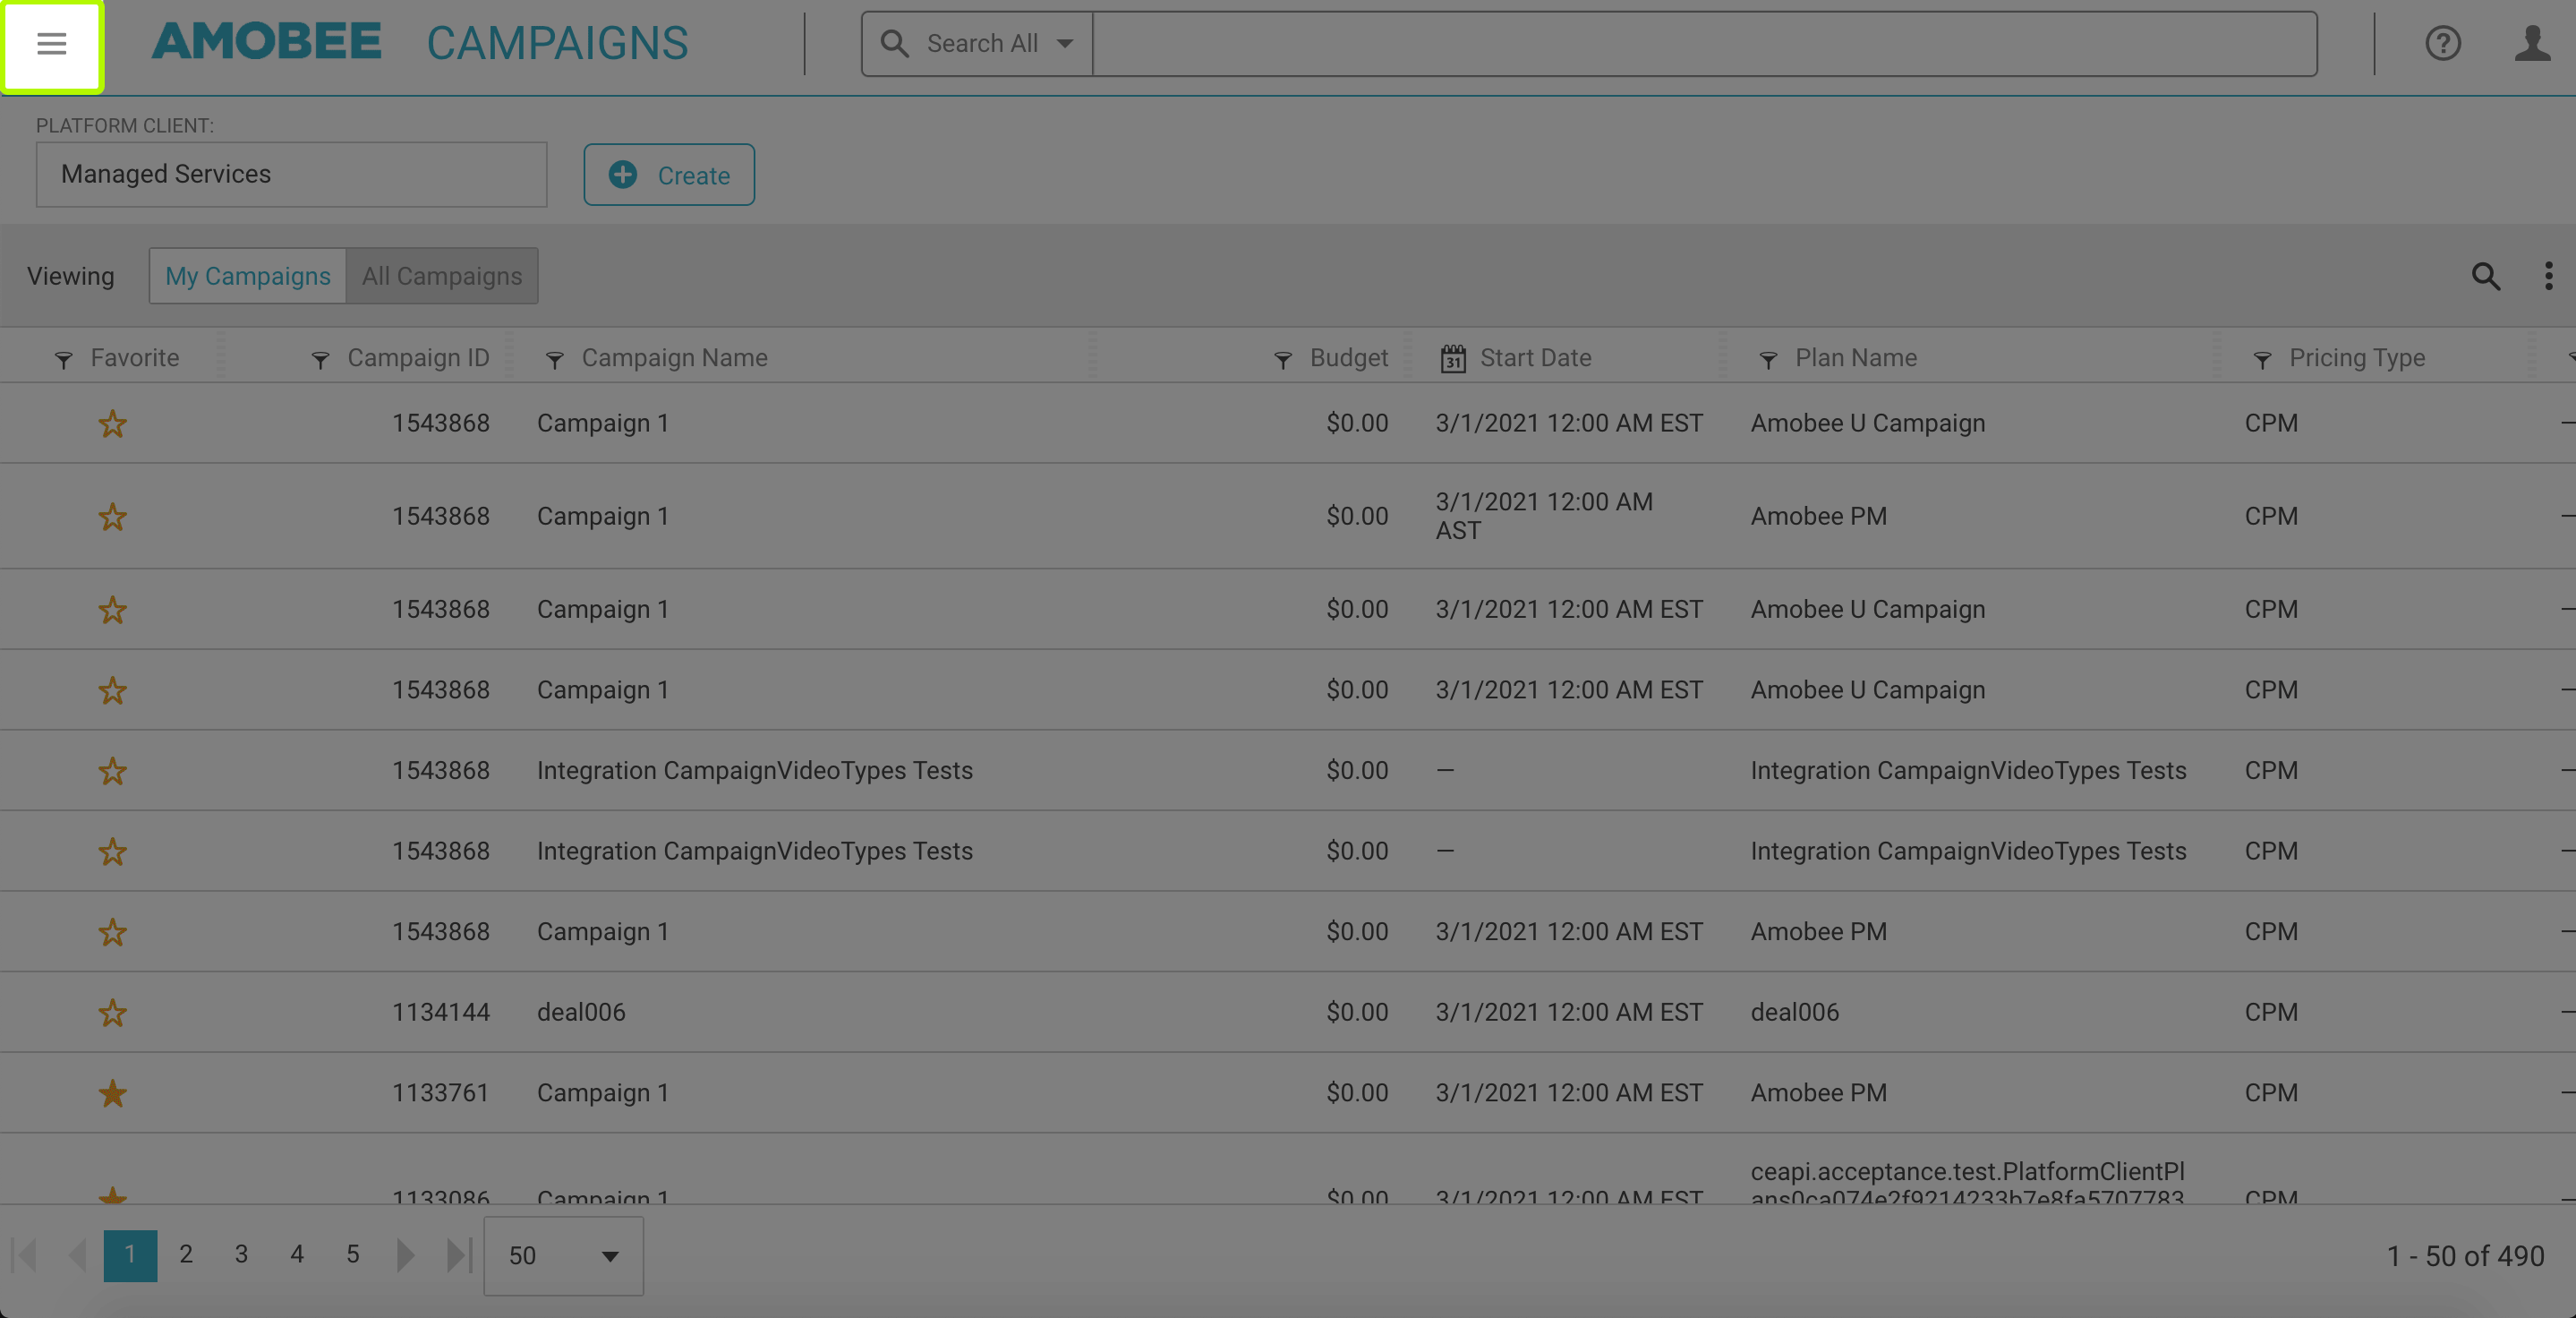Open the hamburger navigation menu
The width and height of the screenshot is (2576, 1318).
51,44
